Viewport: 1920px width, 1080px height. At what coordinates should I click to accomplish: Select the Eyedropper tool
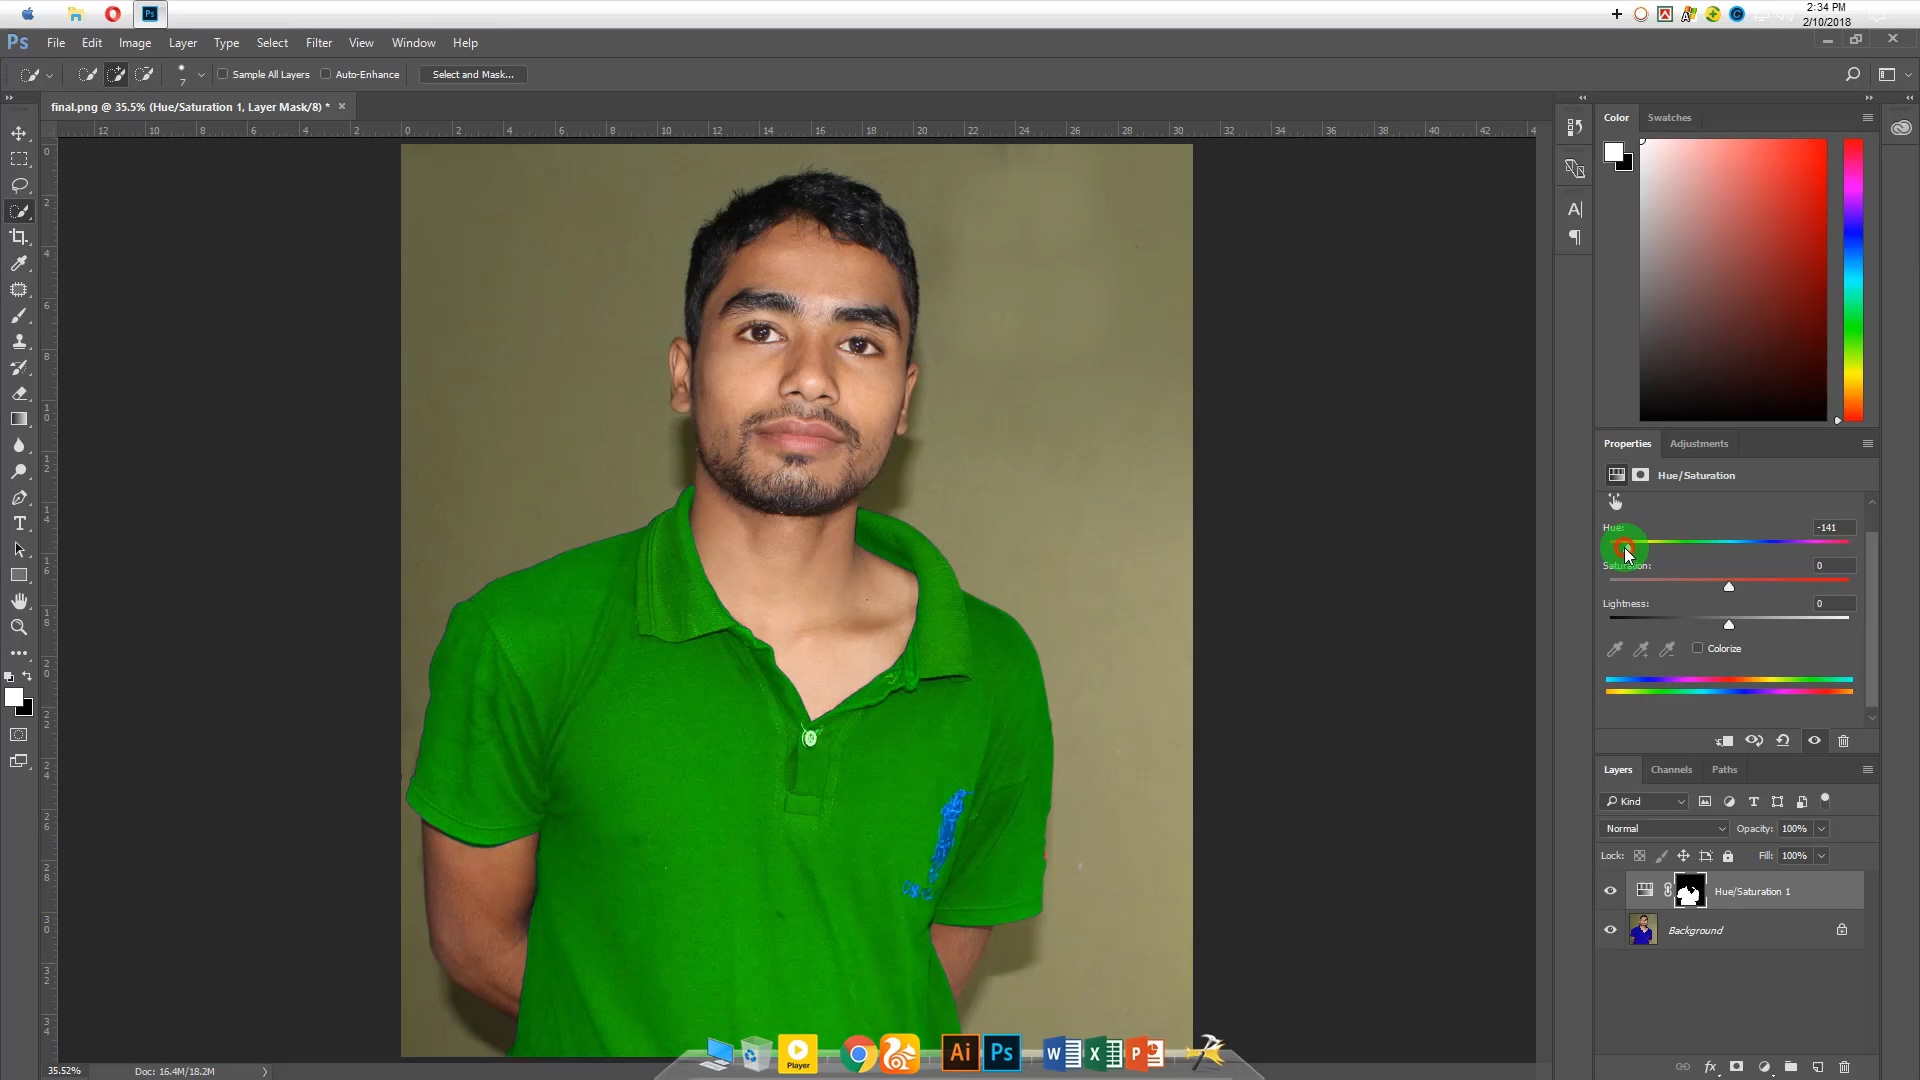pyautogui.click(x=19, y=263)
